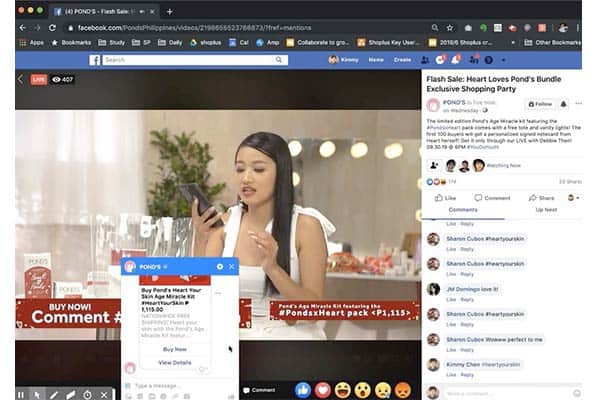This screenshot has width=600, height=400.
Task: Click the Angry reaction below video
Action: (x=402, y=390)
